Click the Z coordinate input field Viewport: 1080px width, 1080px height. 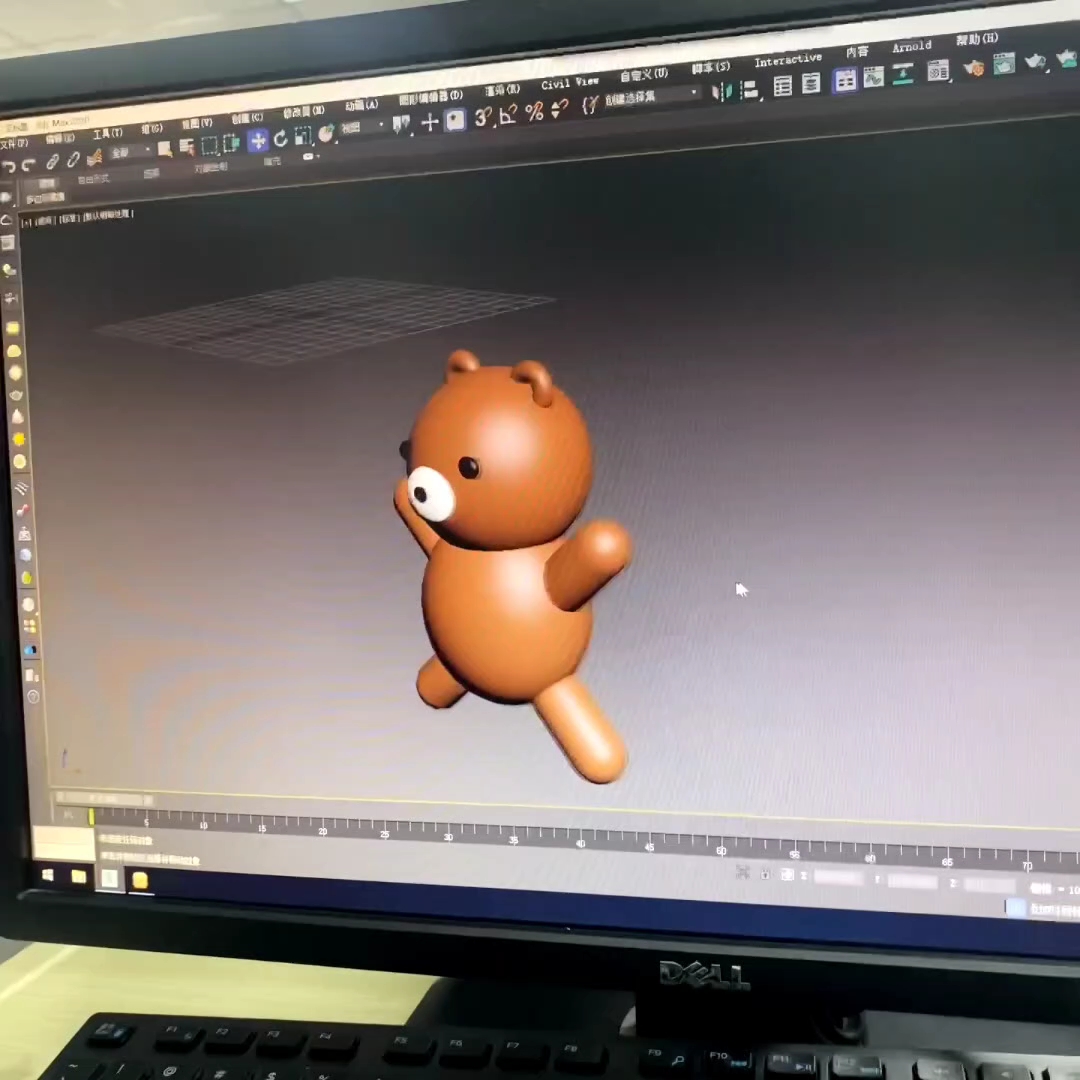(989, 885)
